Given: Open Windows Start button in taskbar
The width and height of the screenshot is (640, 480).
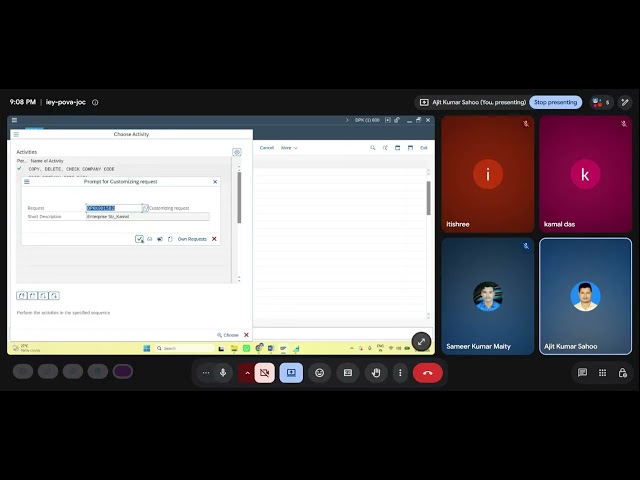Looking at the screenshot, I should (147, 348).
